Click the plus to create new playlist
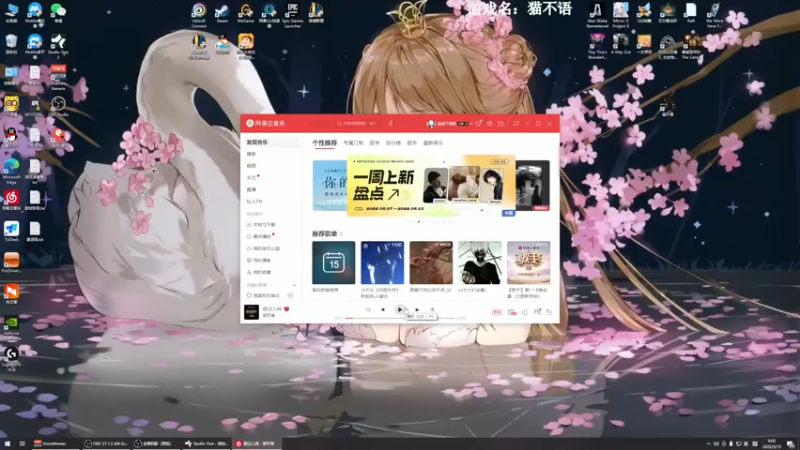The height and width of the screenshot is (450, 800). coord(294,285)
